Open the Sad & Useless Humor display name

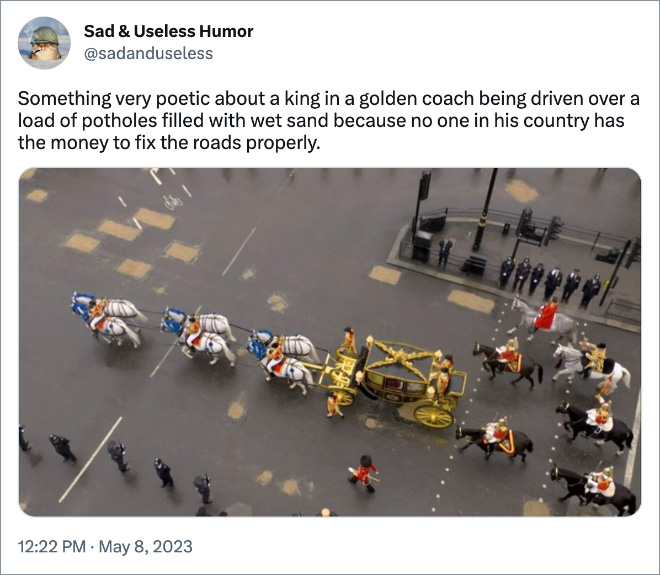tap(168, 31)
